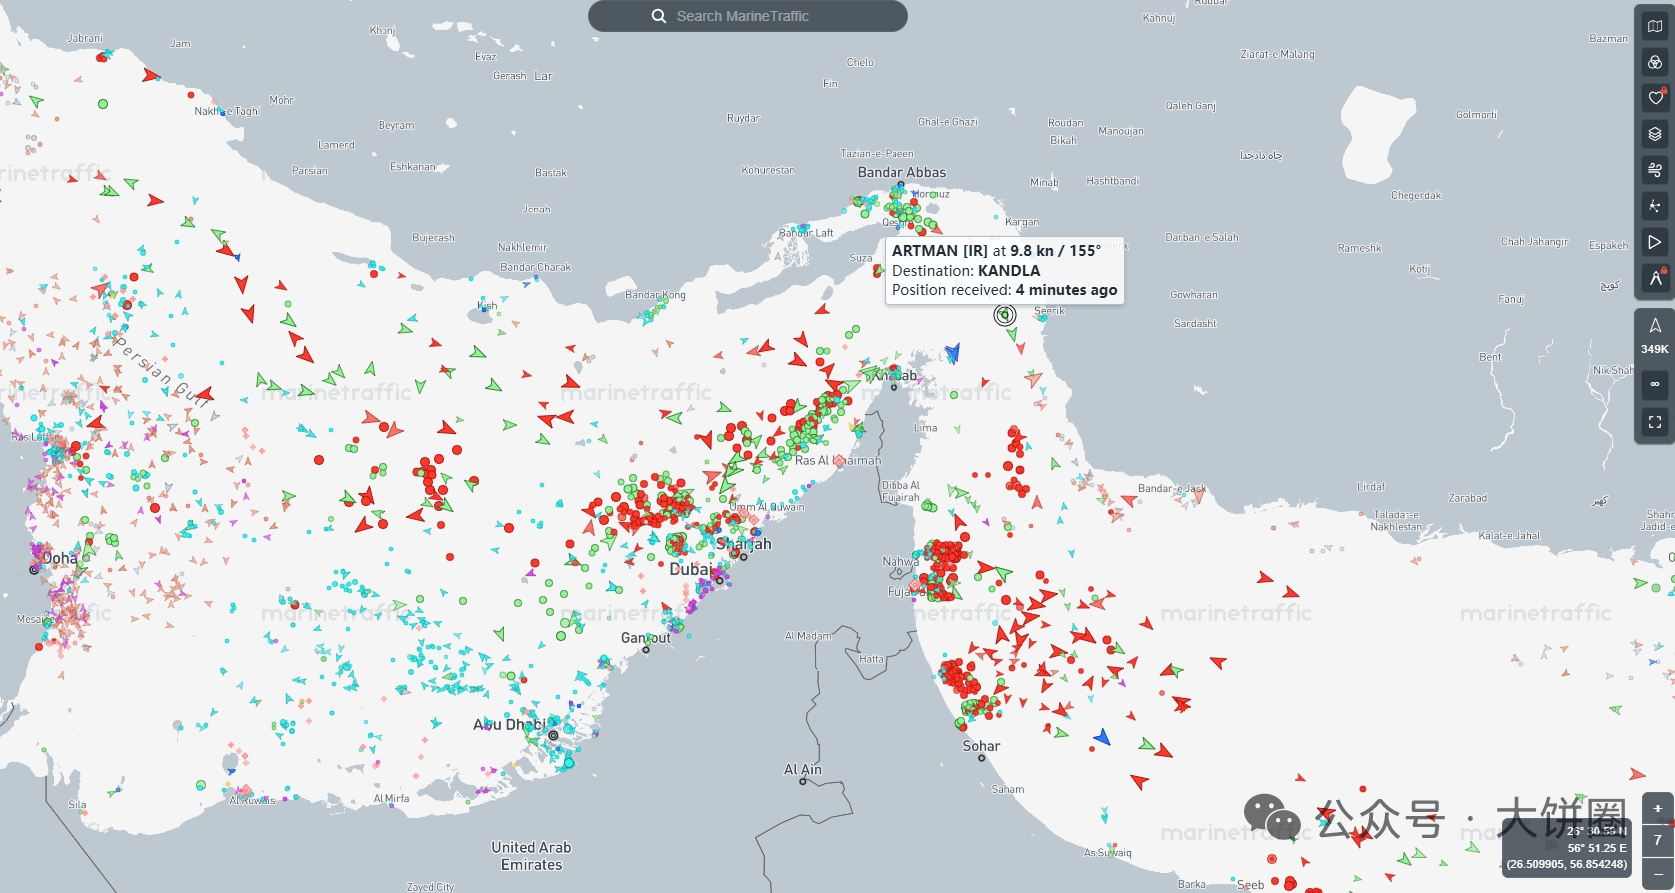This screenshot has height=893, width=1675.
Task: Click the Dibba Al Fujairah label
Action: (x=901, y=491)
